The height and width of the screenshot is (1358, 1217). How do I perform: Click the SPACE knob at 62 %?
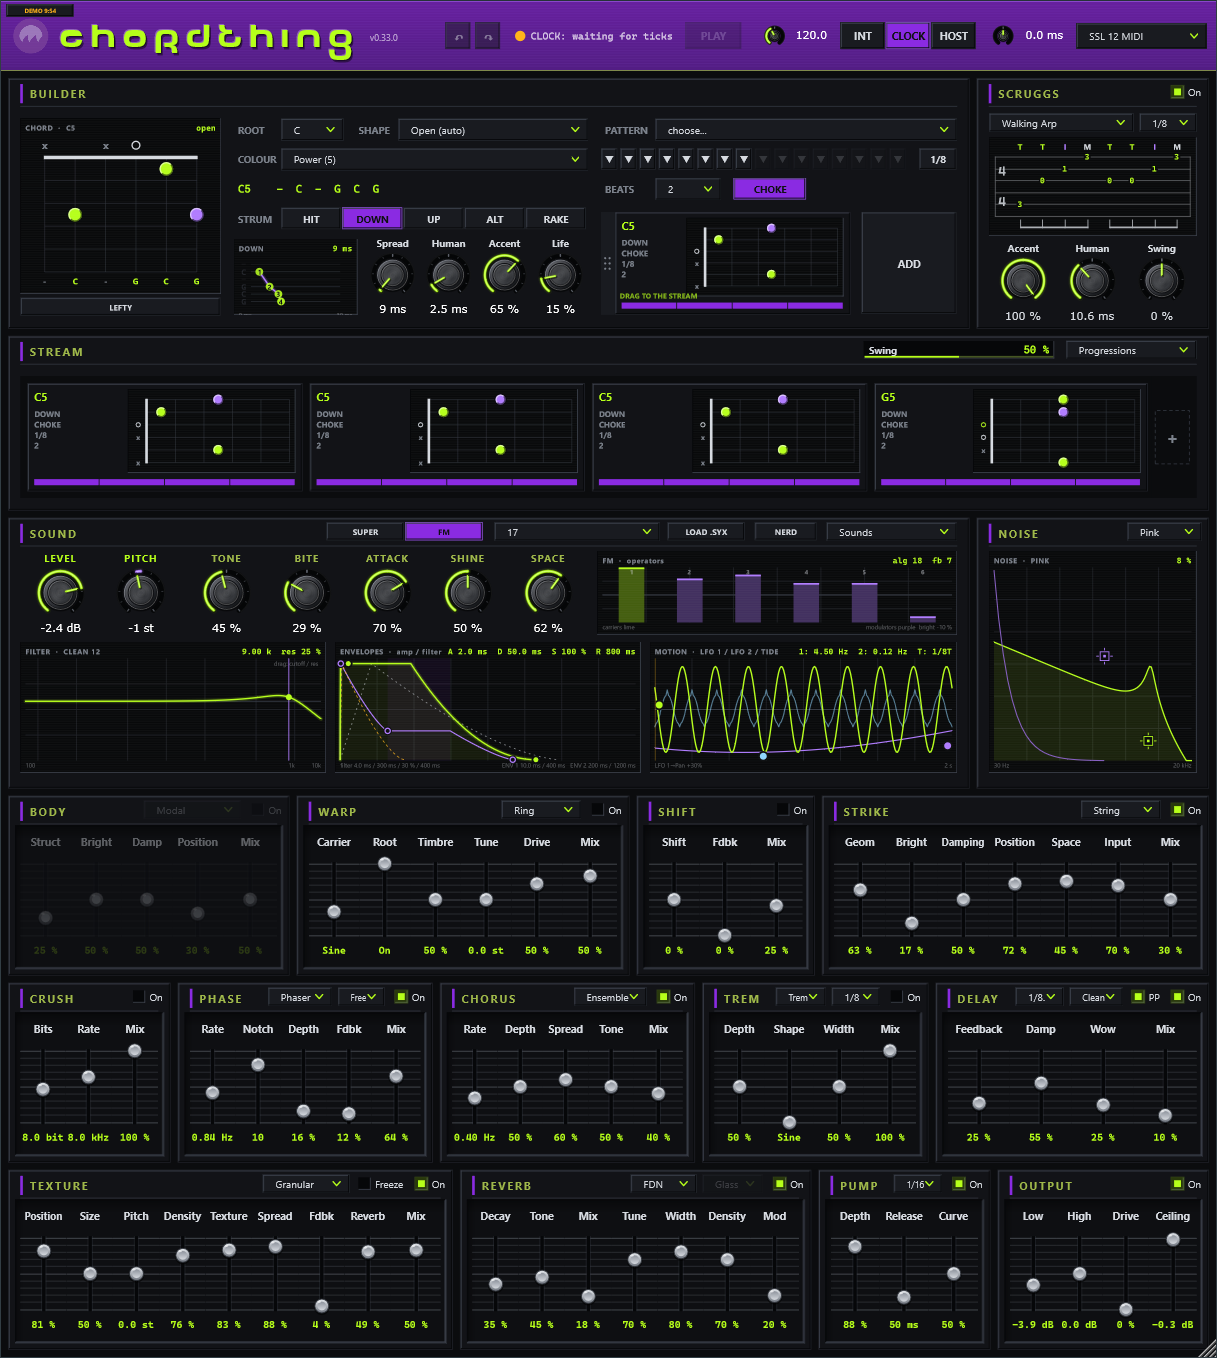(x=547, y=593)
